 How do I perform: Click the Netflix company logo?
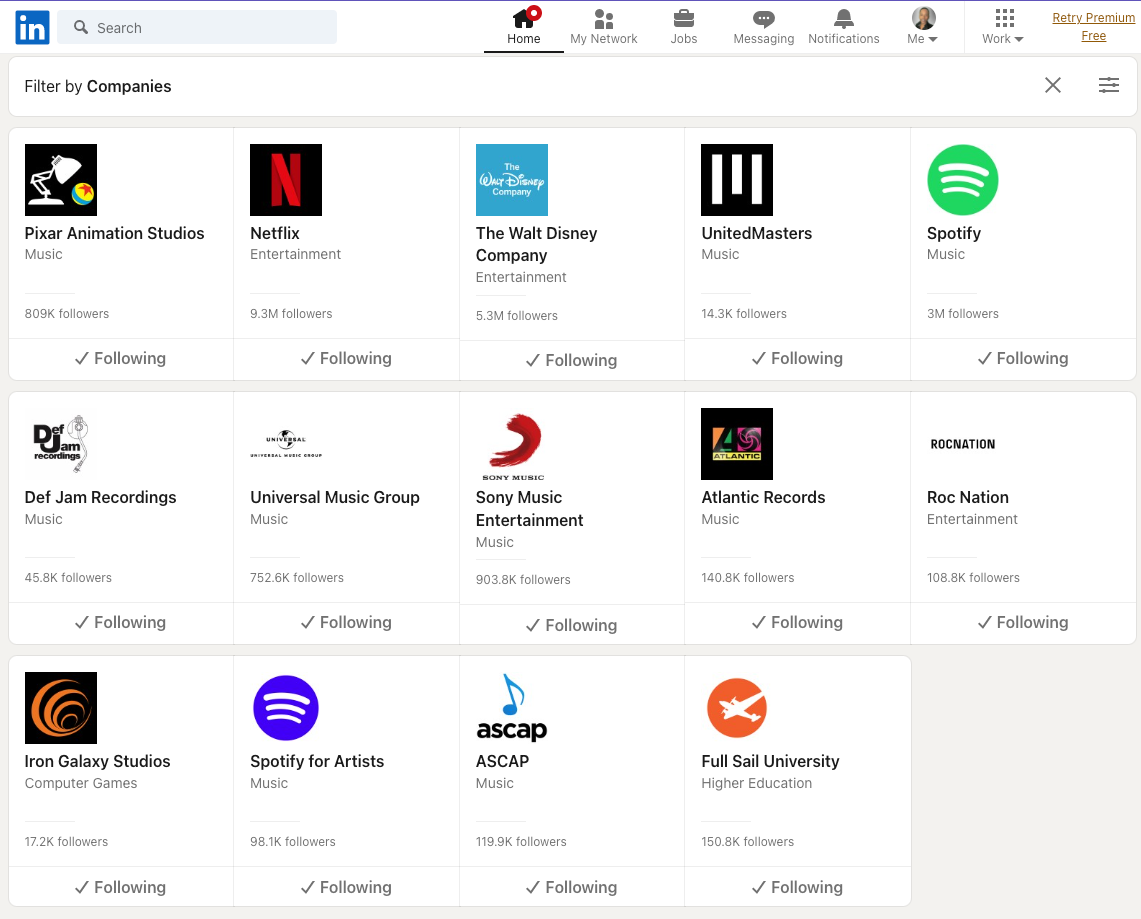(286, 180)
